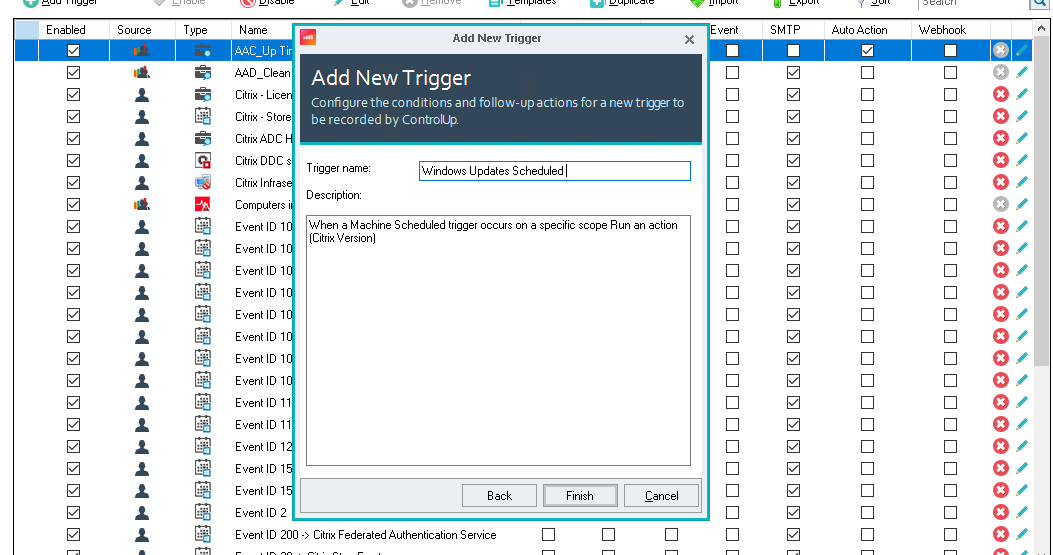Toggle Enabled checkbox for AAC_Up trigger
The image size is (1053, 555).
(73, 50)
